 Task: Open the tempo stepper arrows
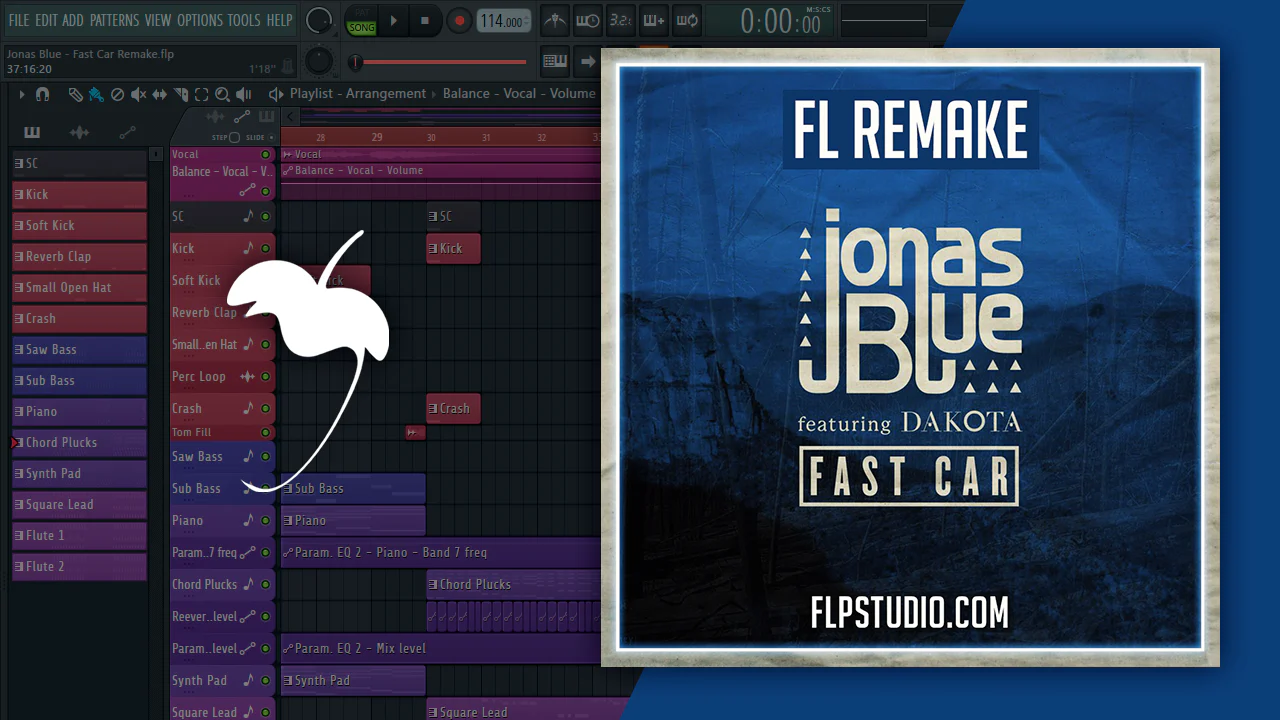pos(528,20)
